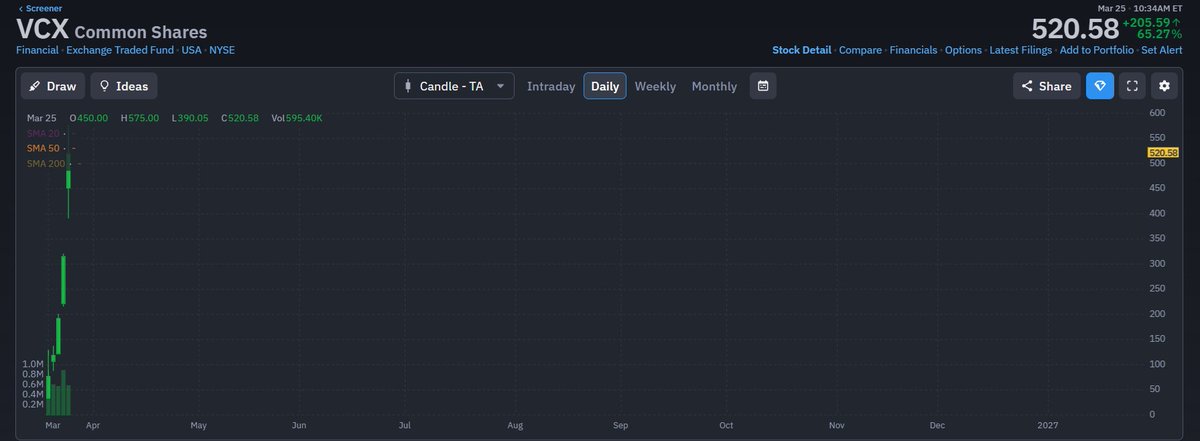The width and height of the screenshot is (1200, 441).
Task: Share the chart
Action: (x=1047, y=86)
